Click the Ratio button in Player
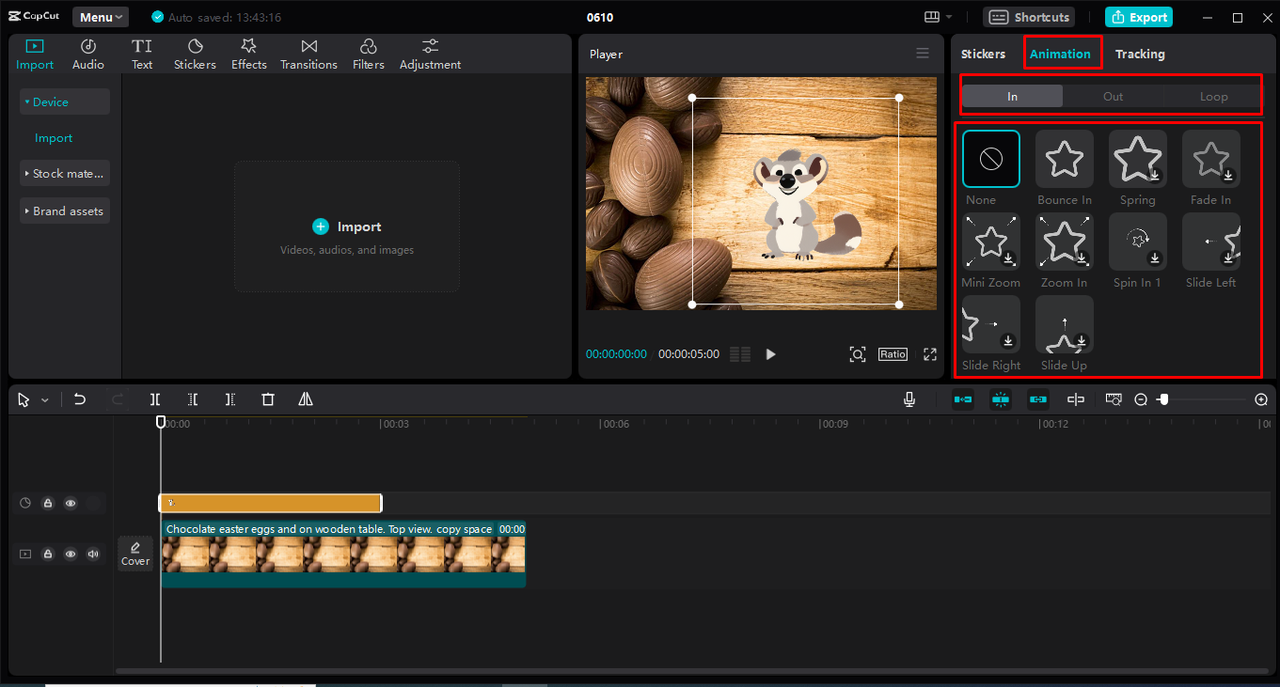Viewport: 1280px width, 687px height. pyautogui.click(x=893, y=354)
